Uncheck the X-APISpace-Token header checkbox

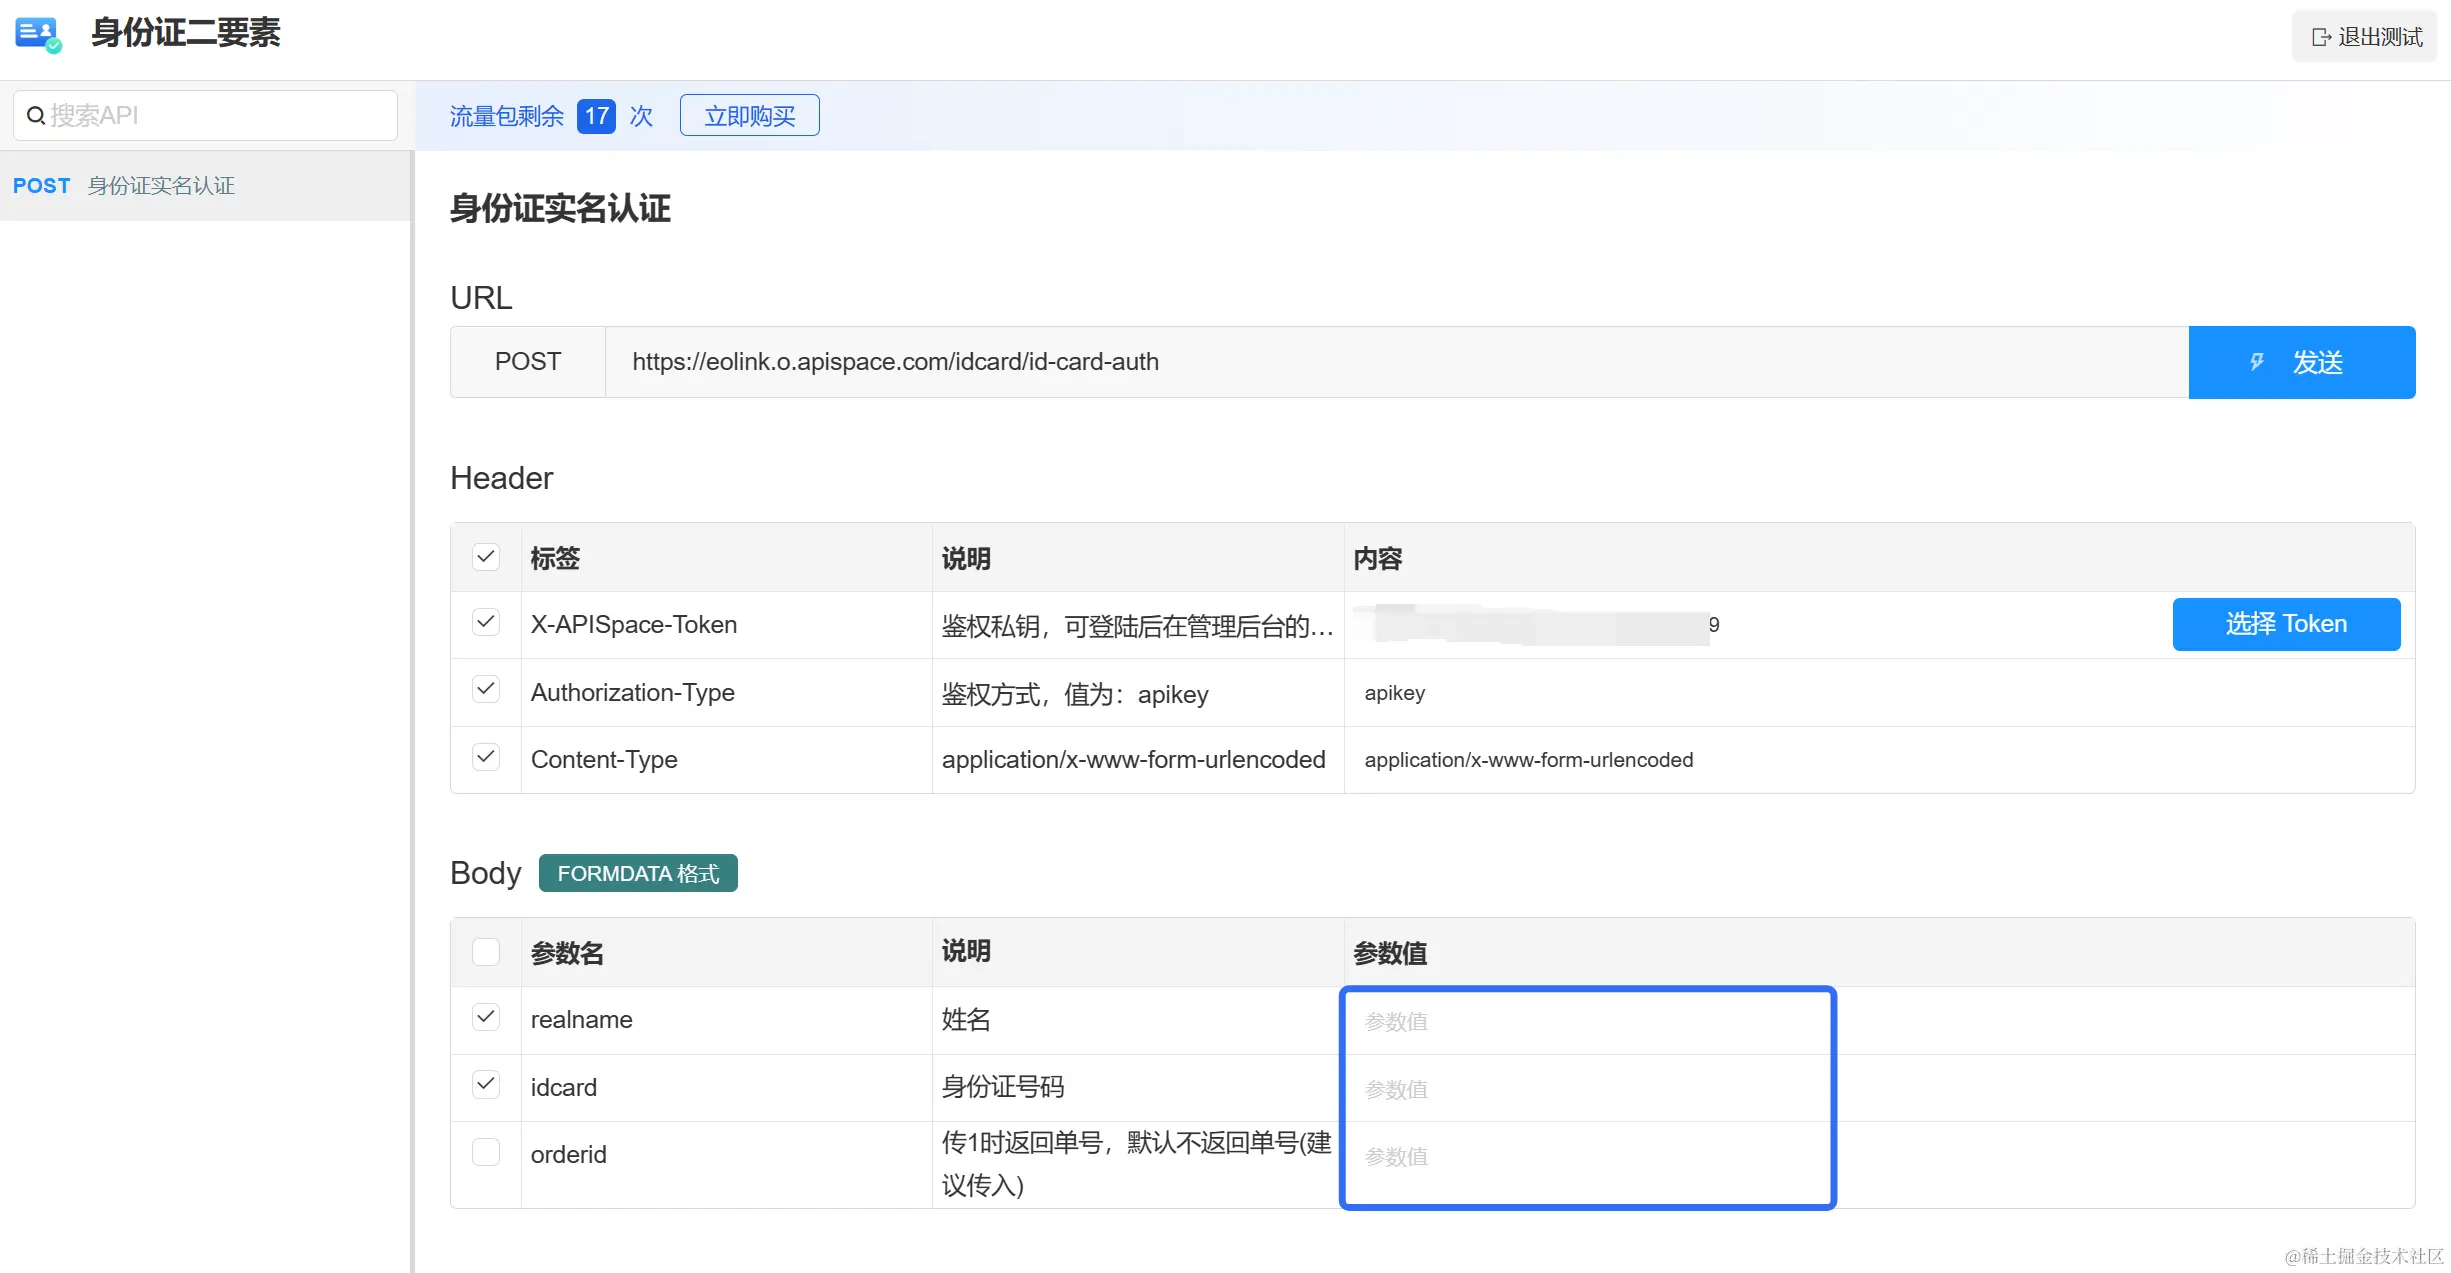[486, 622]
